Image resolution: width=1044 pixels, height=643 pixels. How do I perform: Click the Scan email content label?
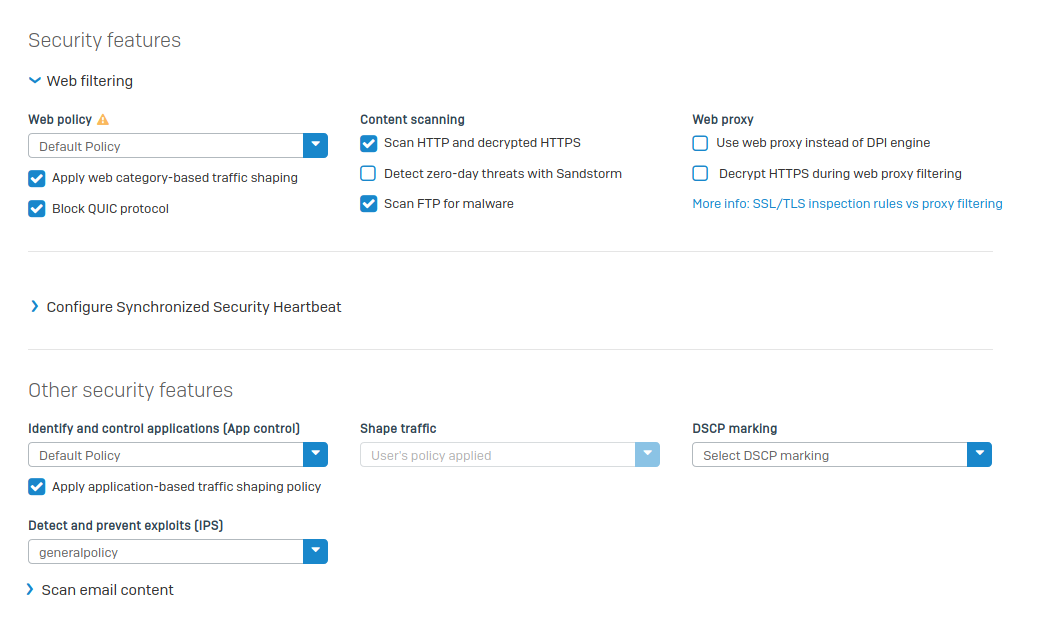tap(107, 590)
